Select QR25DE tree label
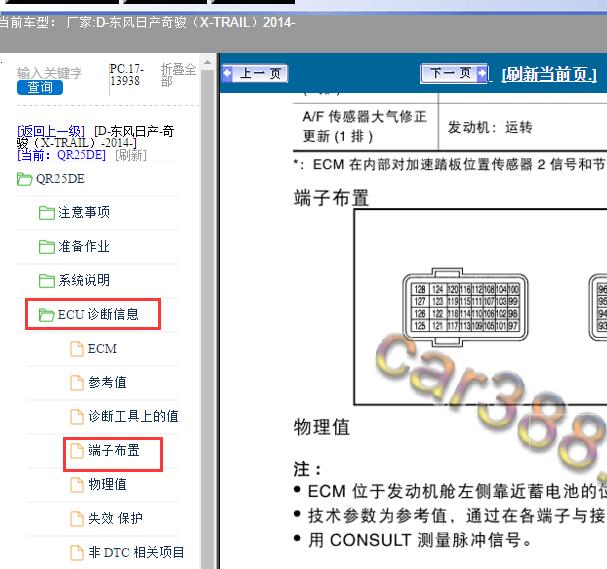607x569 pixels. click(60, 179)
